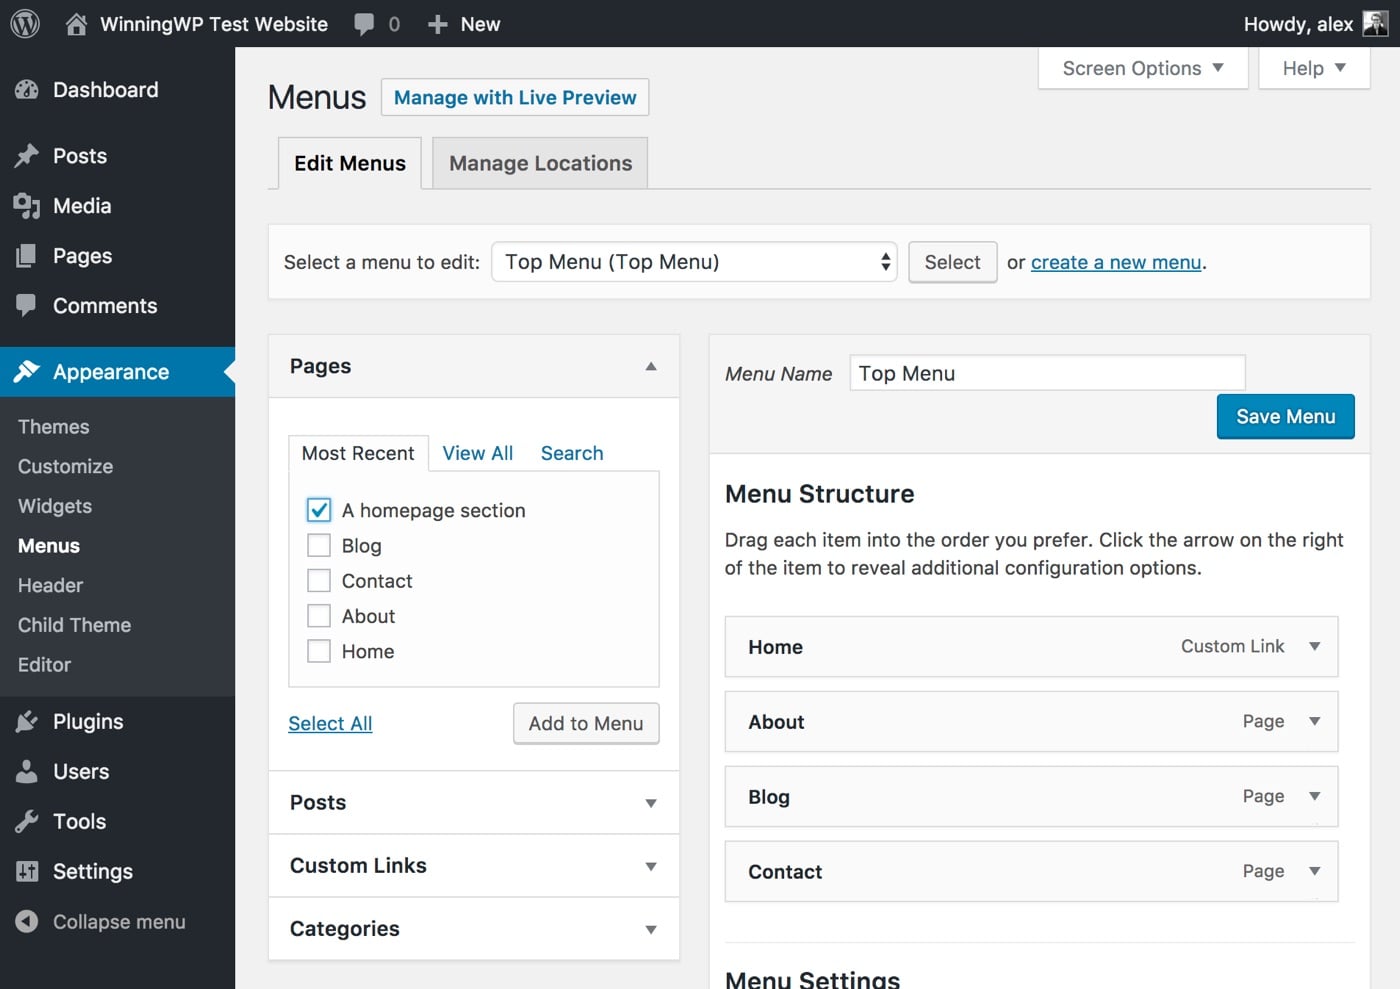Viewport: 1400px width, 989px height.
Task: Open the Select a menu to edit dropdown
Action: pyautogui.click(x=694, y=262)
